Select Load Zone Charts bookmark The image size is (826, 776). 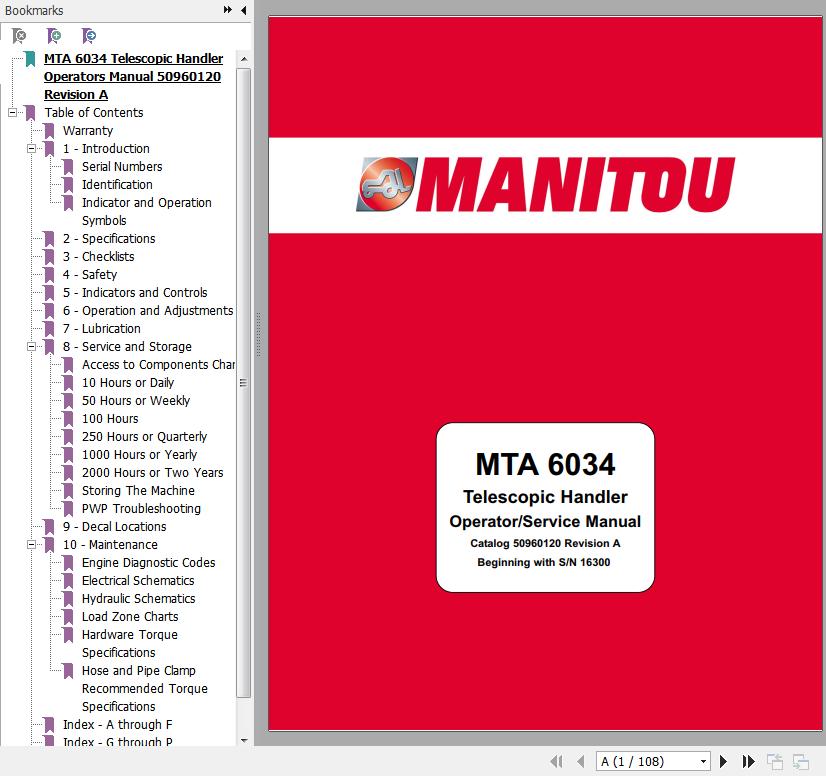point(130,616)
